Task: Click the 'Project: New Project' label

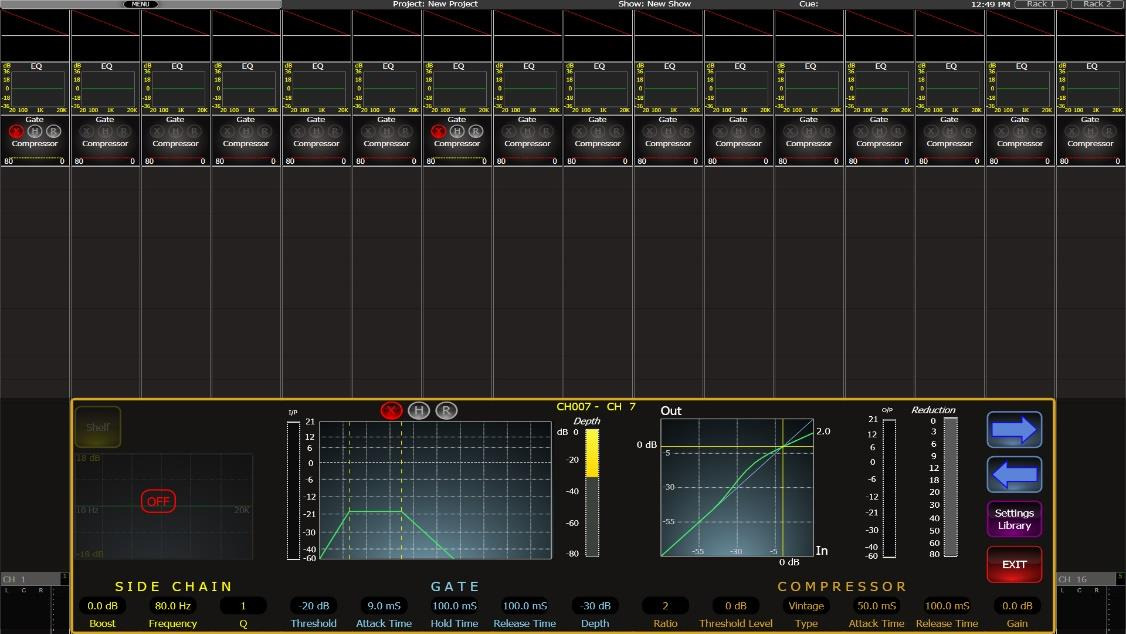Action: (435, 4)
